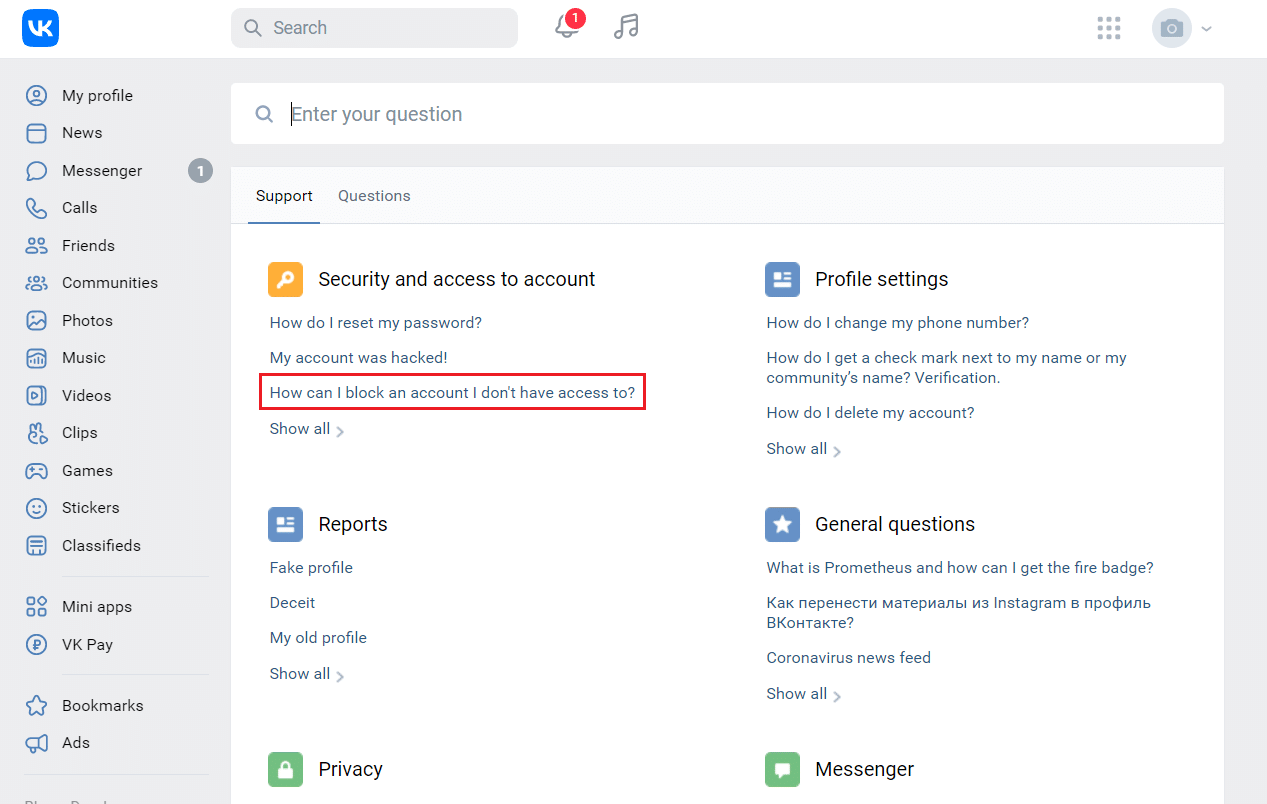Open 'How do I change my phone number?'
This screenshot has height=804, width=1267.
point(898,323)
